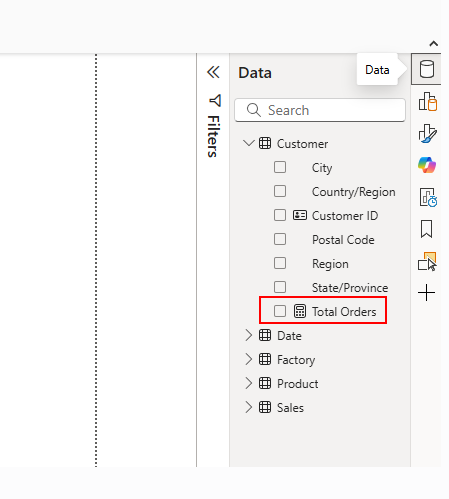Screen dimensions: 449x499
Task: Click the Total Orders calculator icon
Action: coord(300,311)
